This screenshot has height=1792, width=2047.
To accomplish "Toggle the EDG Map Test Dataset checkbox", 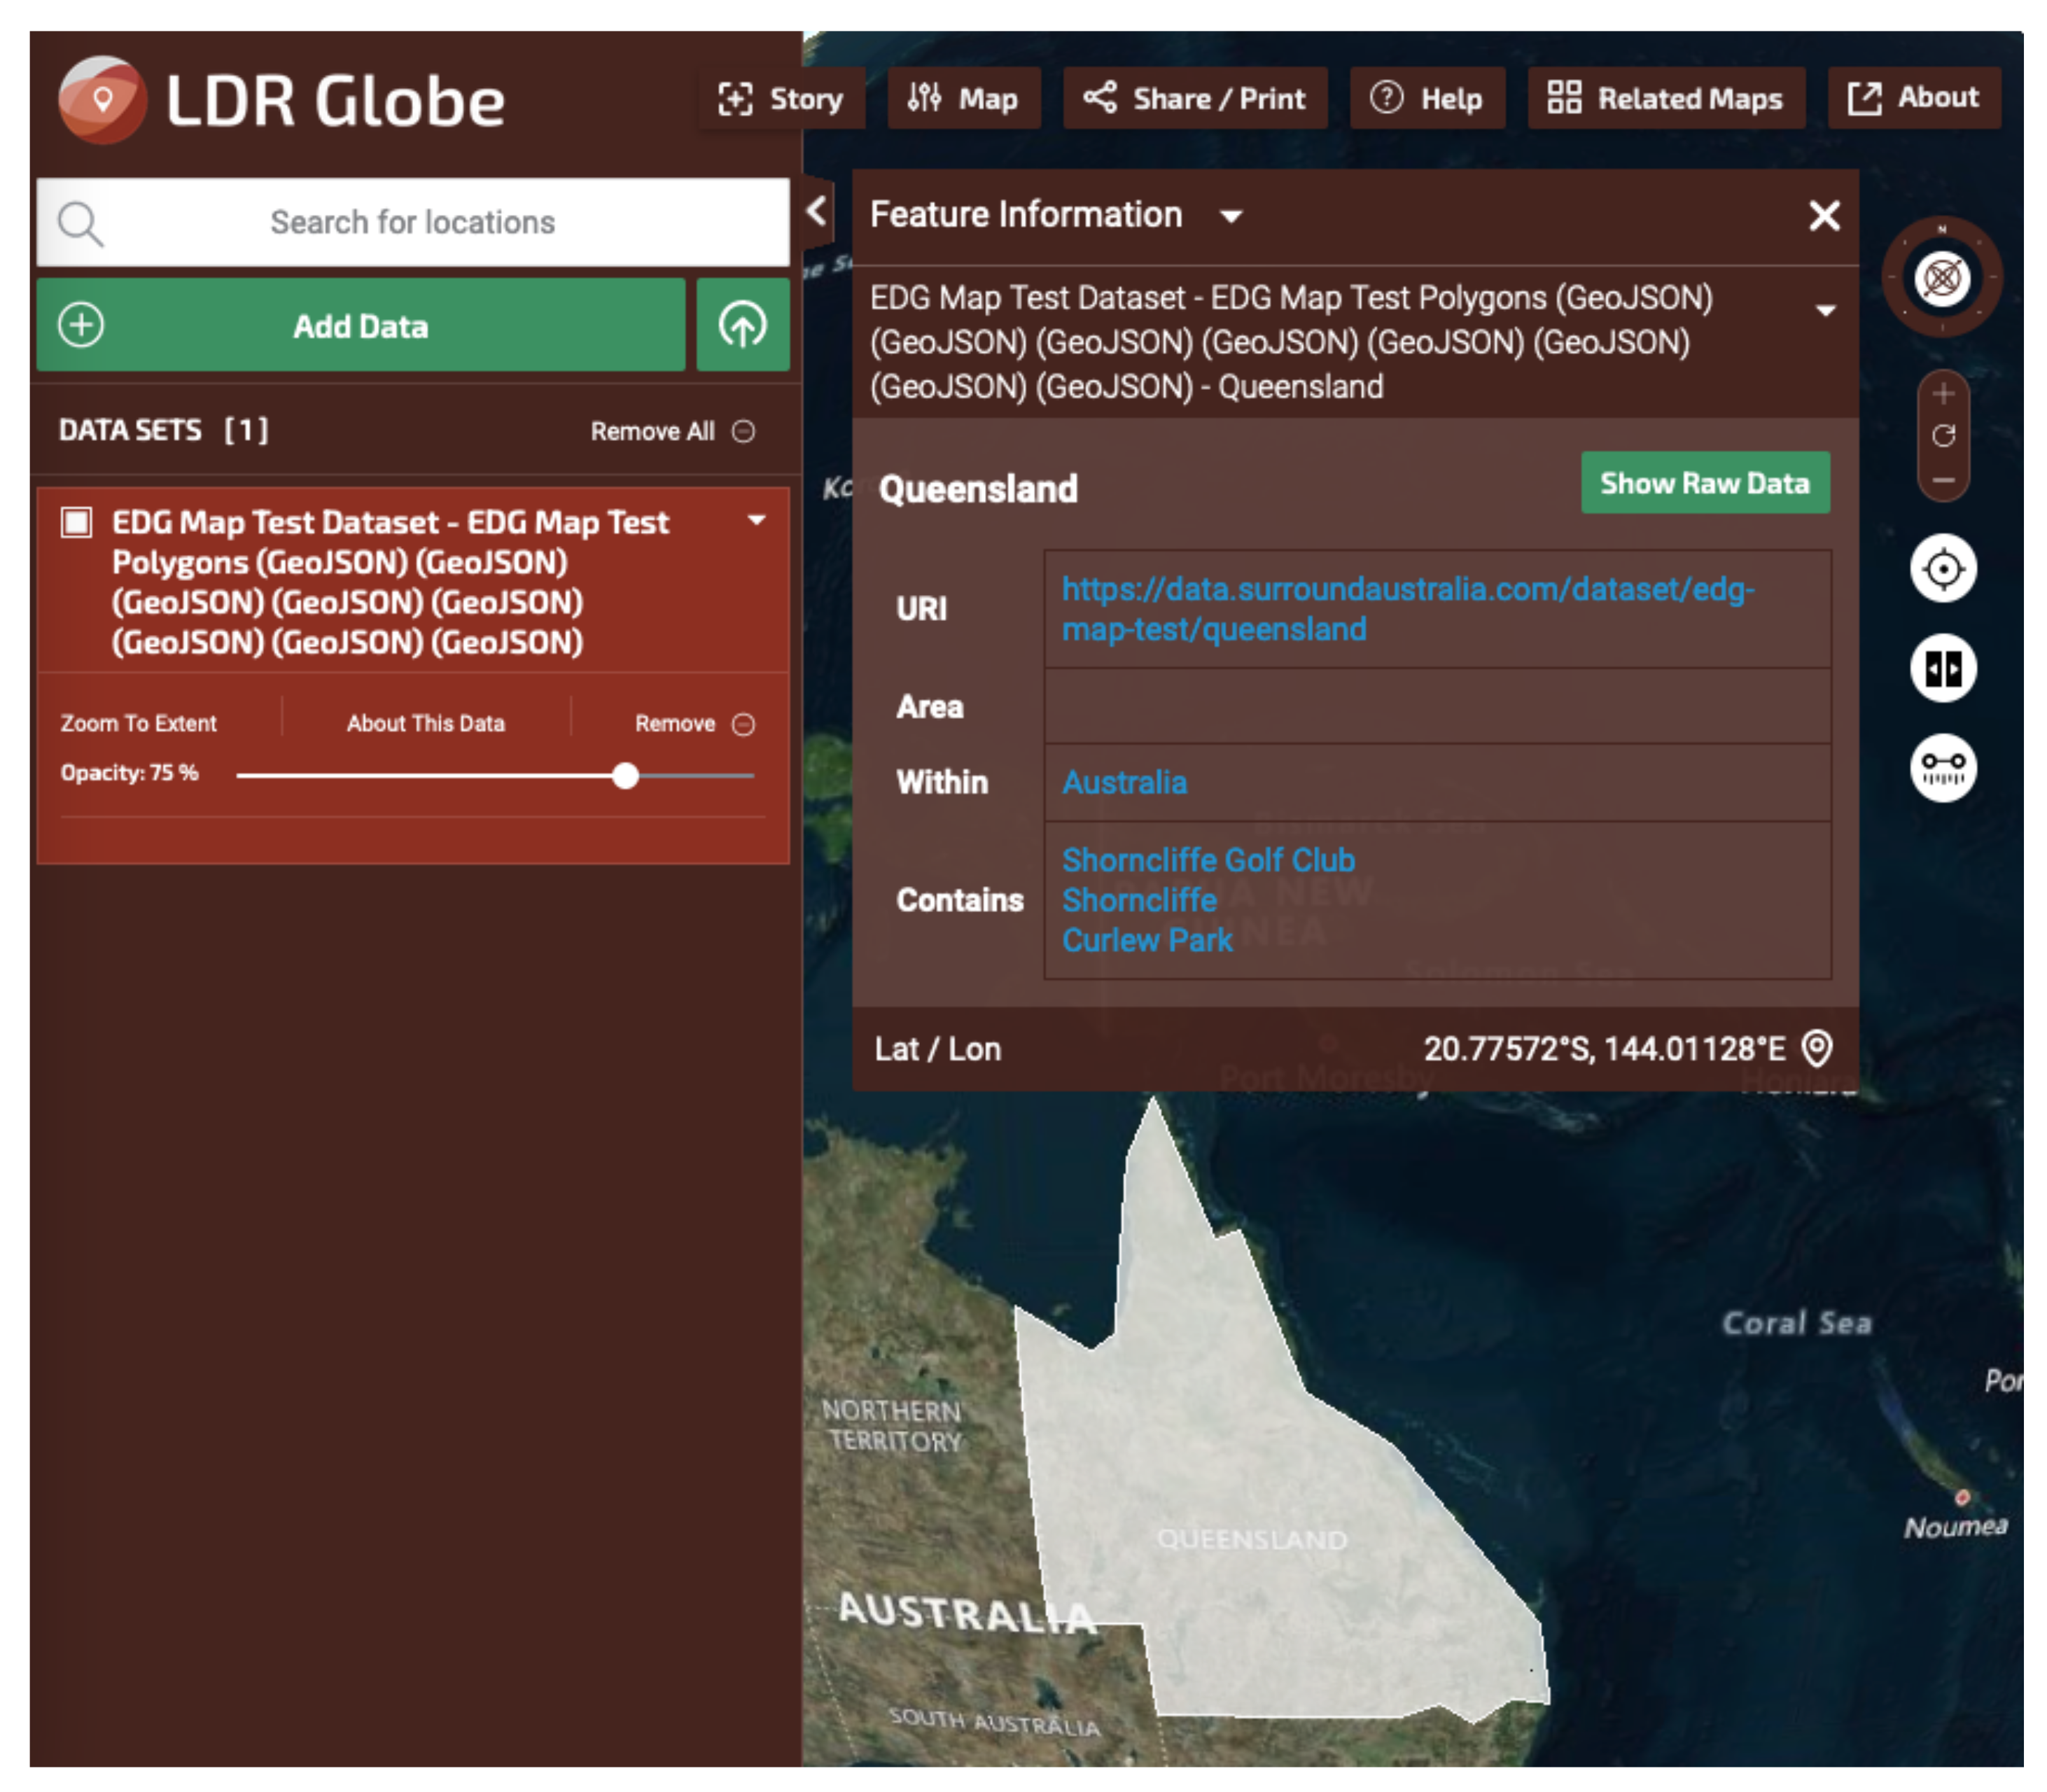I will click(77, 522).
